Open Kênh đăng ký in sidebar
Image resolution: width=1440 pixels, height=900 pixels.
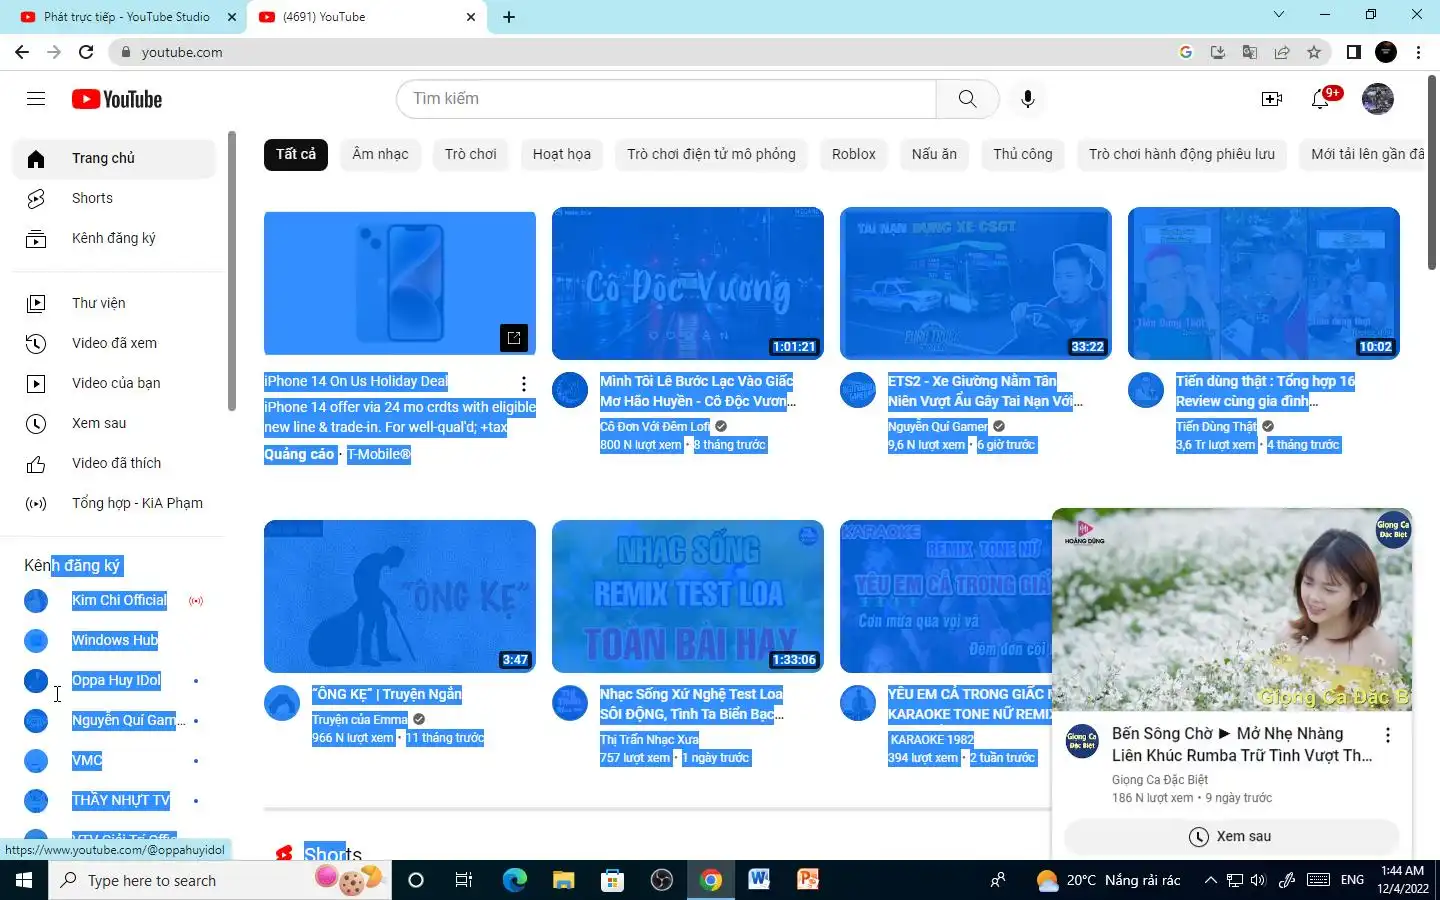(114, 238)
